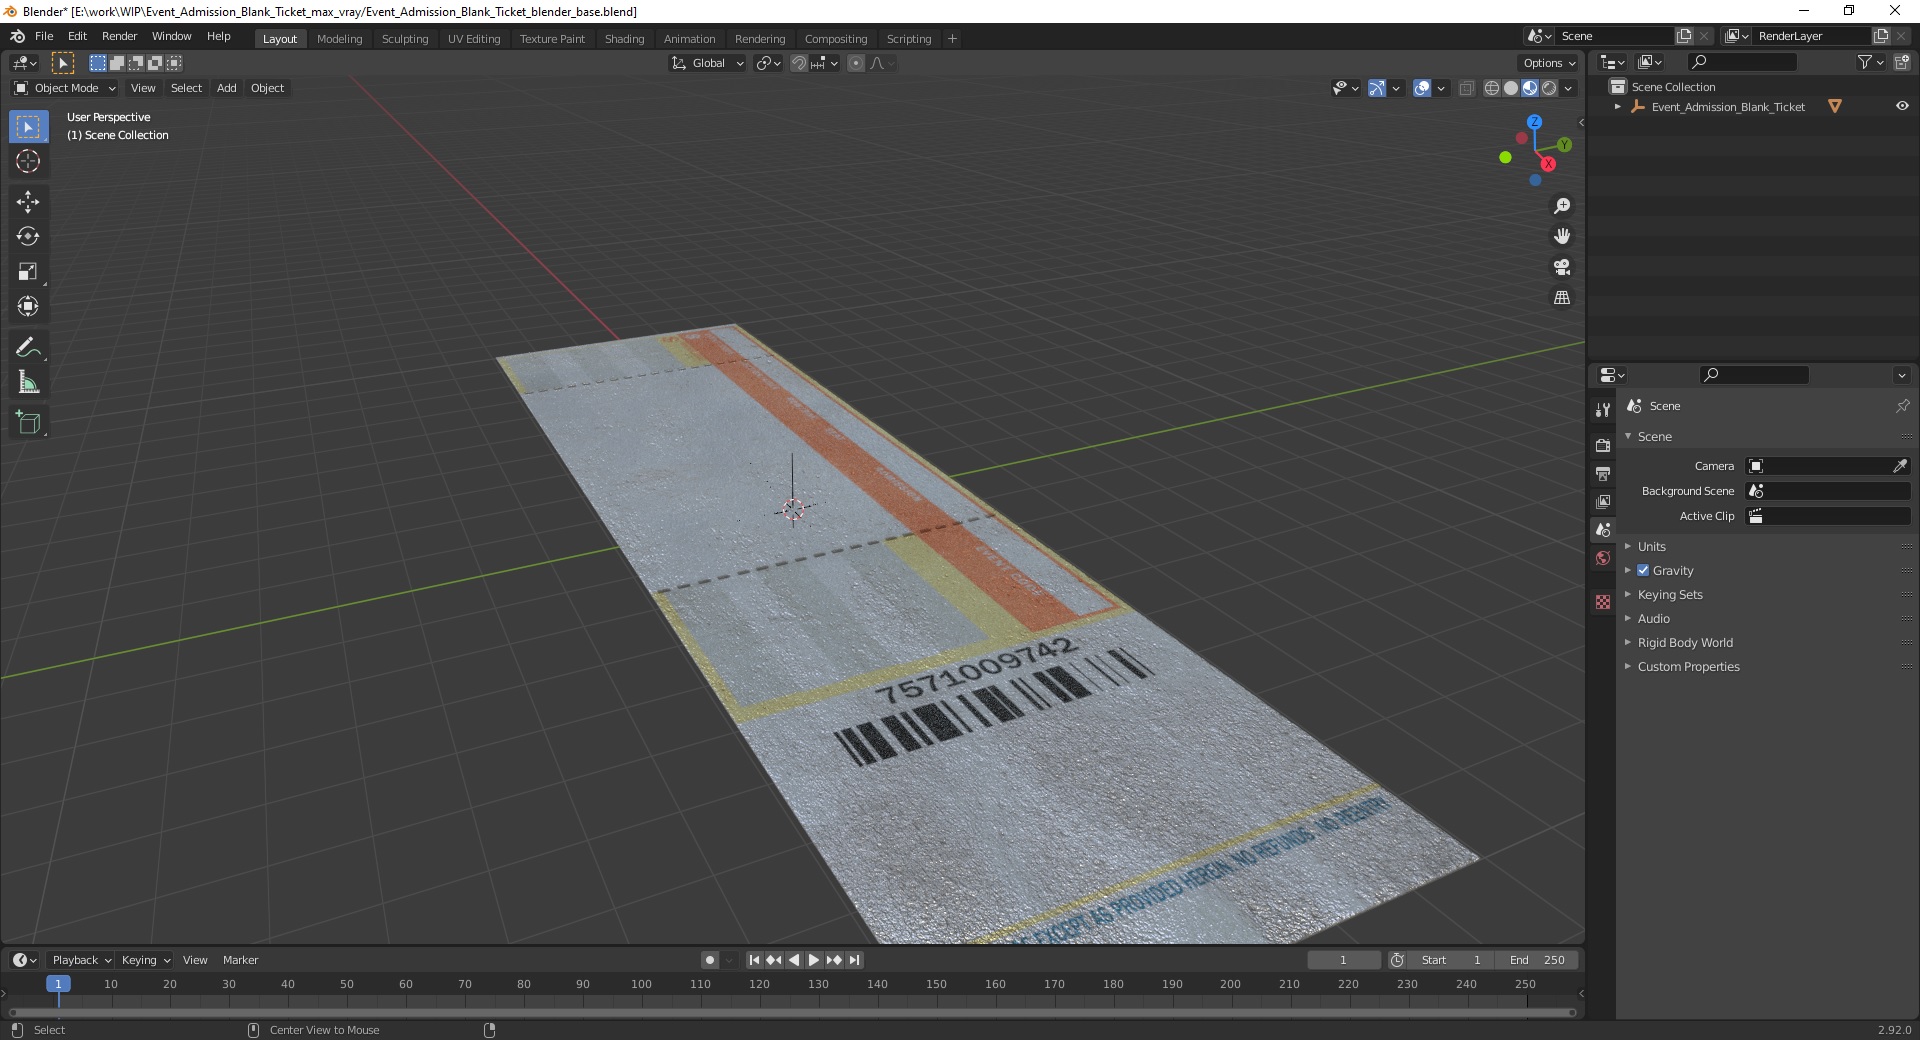Toggle snapping magnet

pyautogui.click(x=799, y=63)
